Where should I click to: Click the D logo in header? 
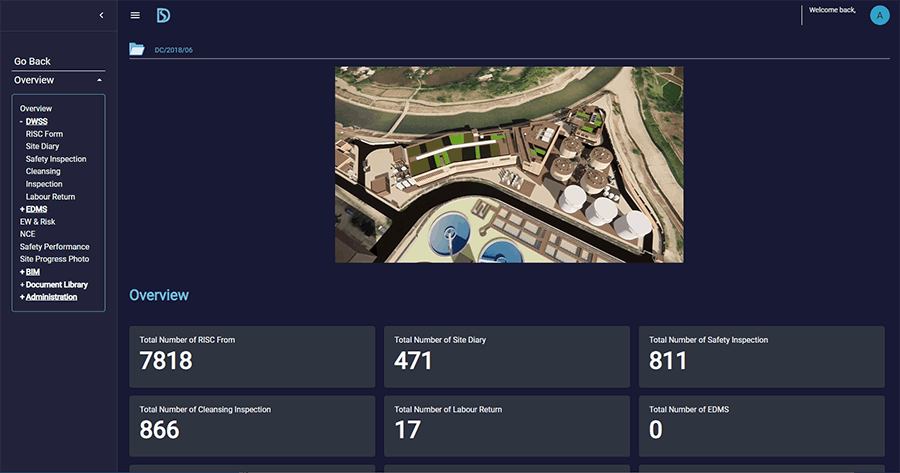coord(163,15)
